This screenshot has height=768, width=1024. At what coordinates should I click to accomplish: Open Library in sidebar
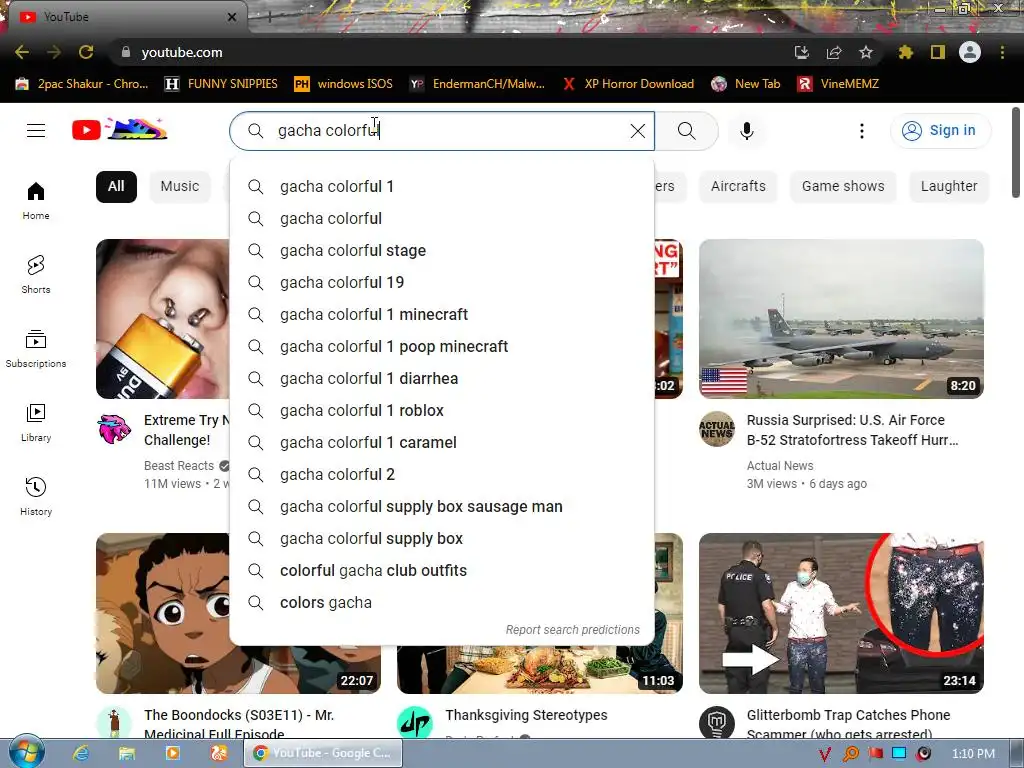[x=36, y=423]
